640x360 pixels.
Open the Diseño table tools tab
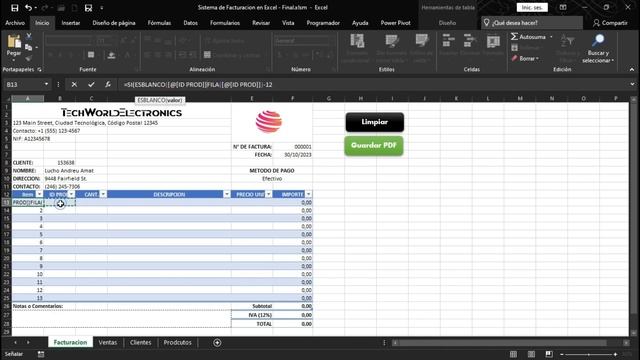tap(447, 23)
